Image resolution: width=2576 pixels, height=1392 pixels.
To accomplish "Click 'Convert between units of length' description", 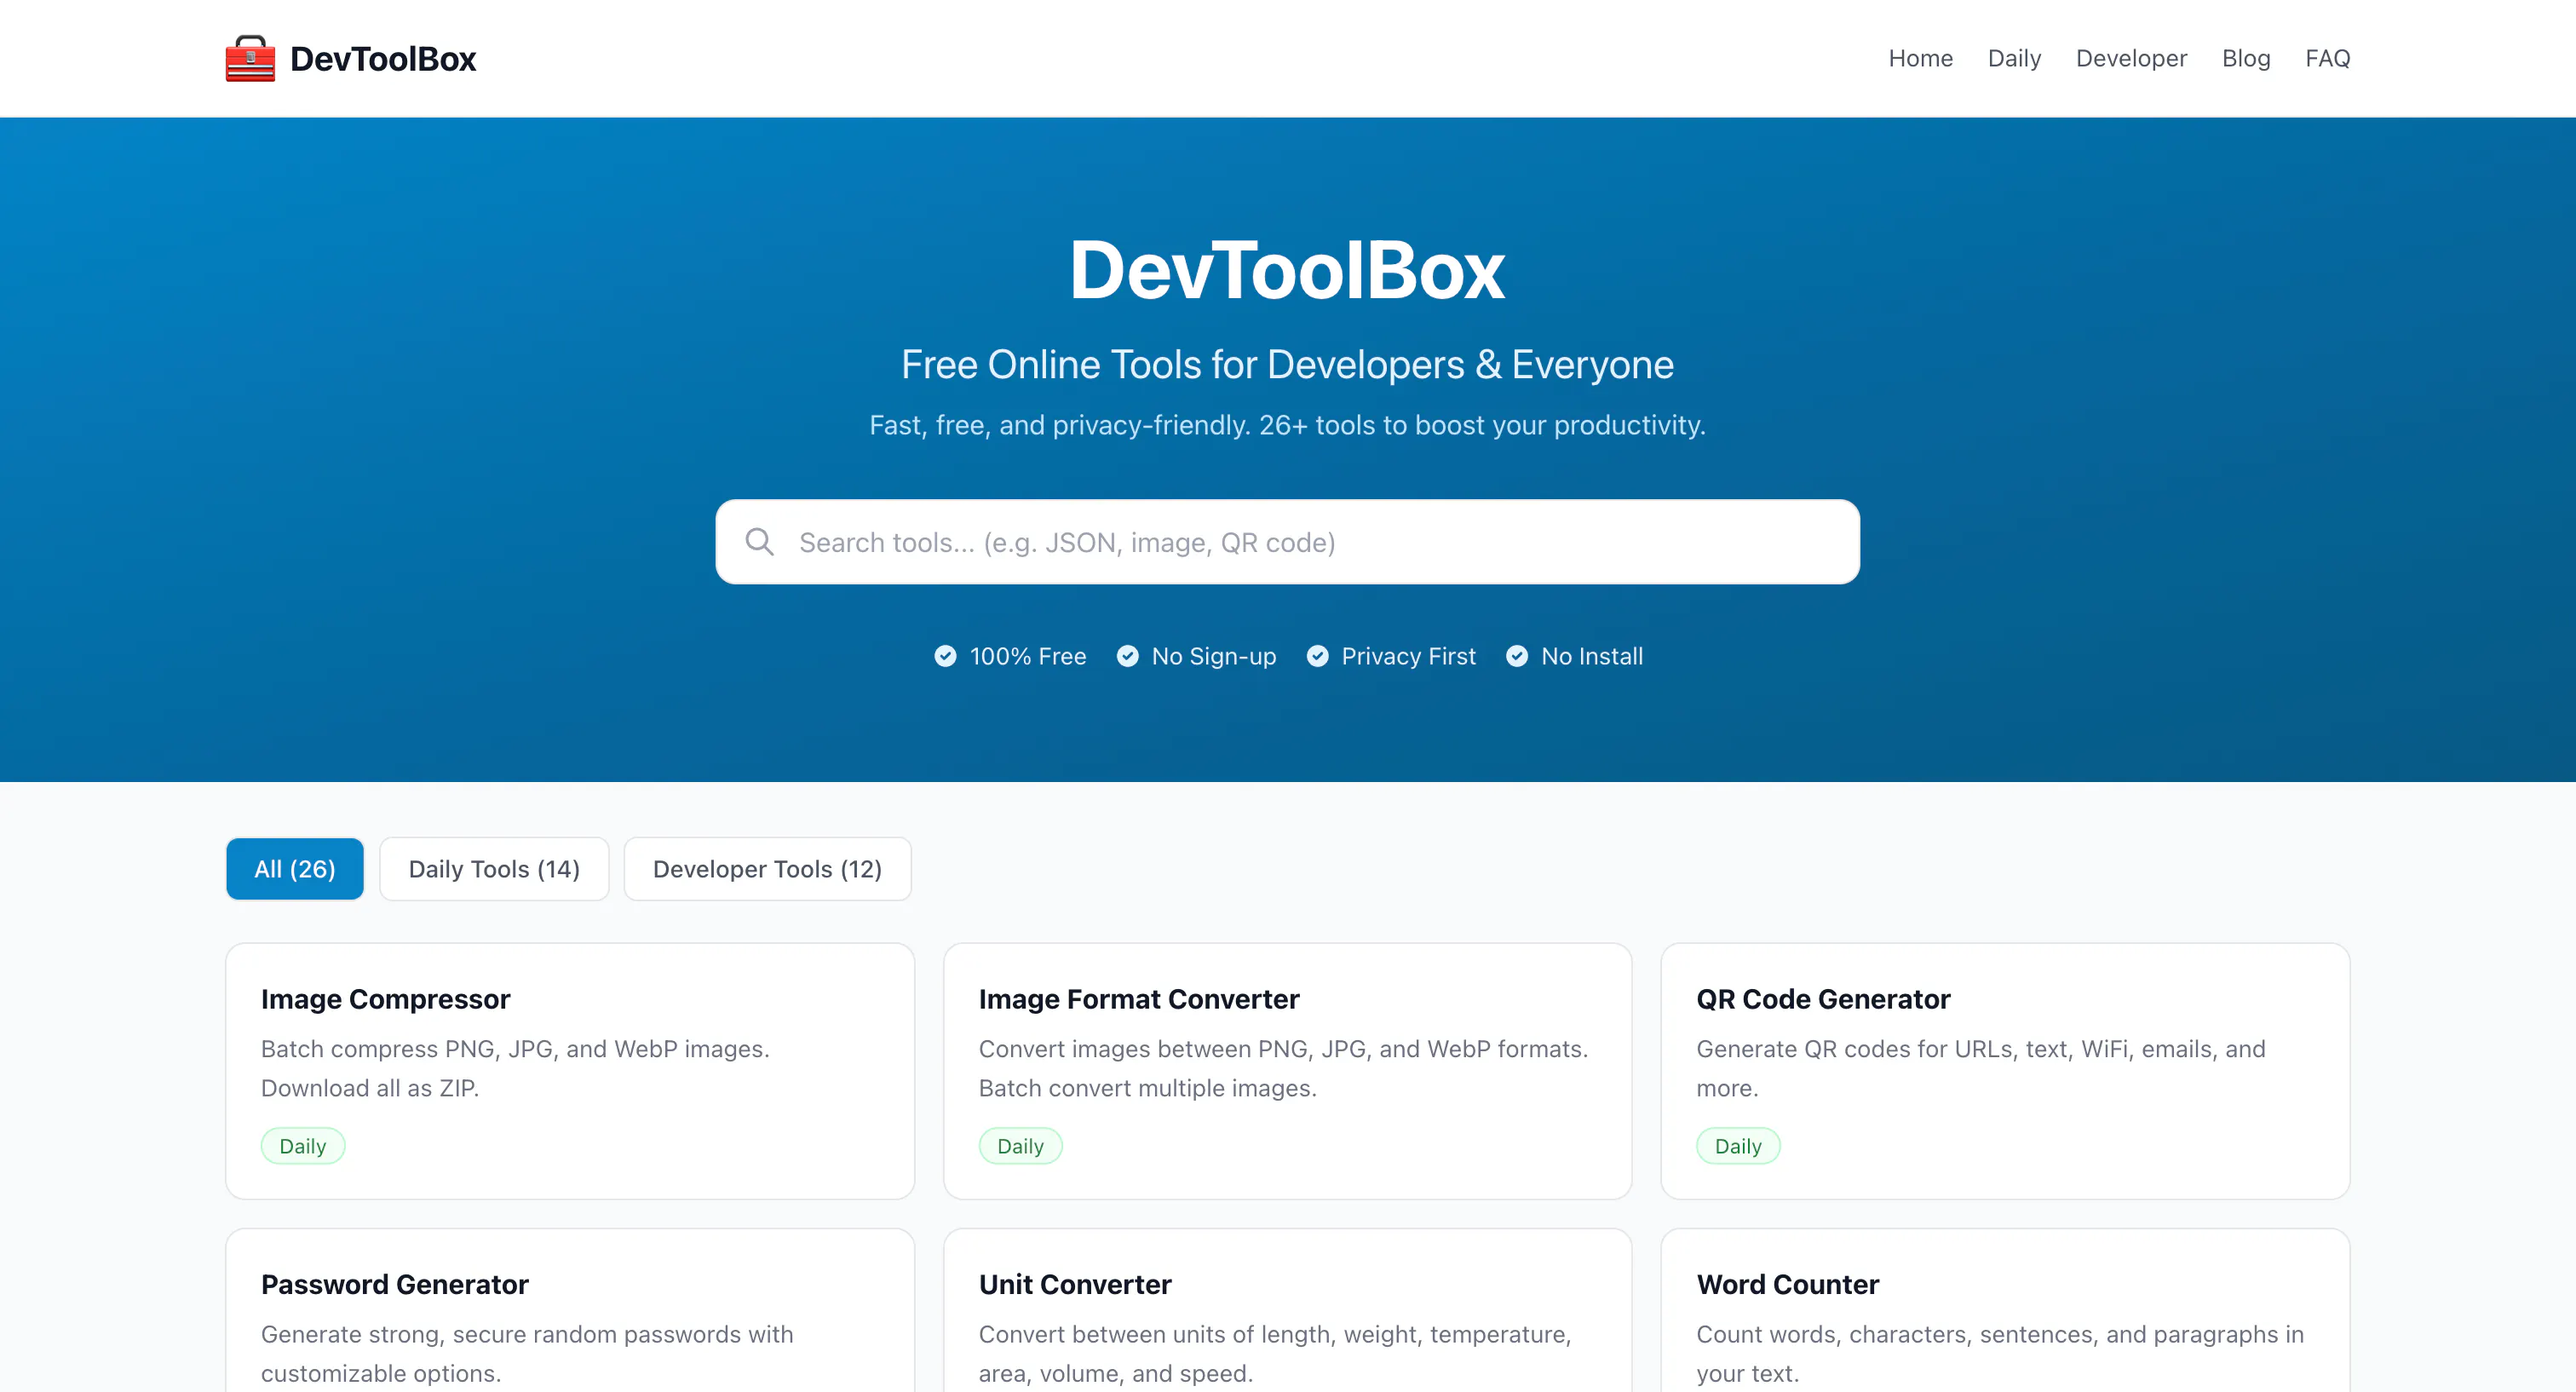I will [1275, 1353].
